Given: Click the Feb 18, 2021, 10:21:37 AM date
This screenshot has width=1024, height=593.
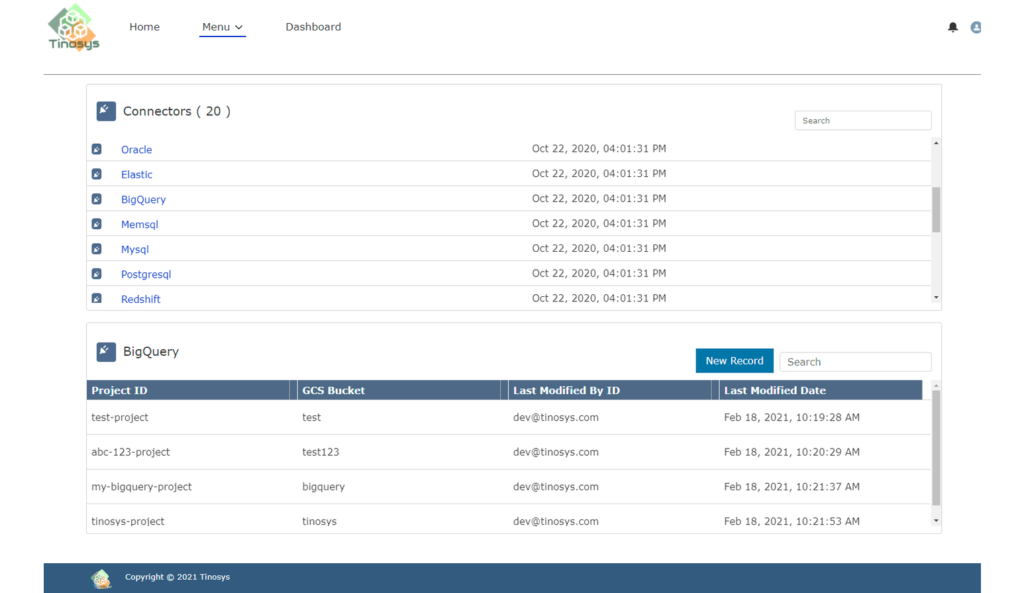Looking at the screenshot, I should 792,487.
